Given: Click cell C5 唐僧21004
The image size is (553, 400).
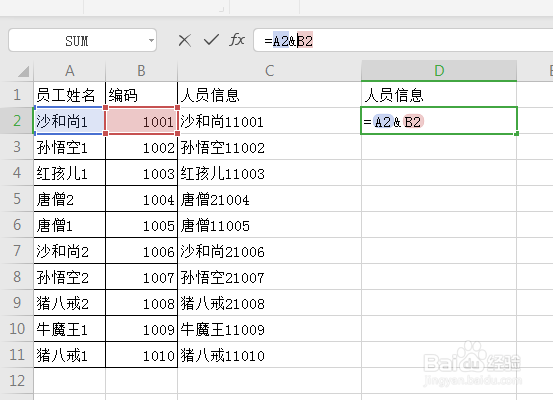Looking at the screenshot, I should (269, 199).
